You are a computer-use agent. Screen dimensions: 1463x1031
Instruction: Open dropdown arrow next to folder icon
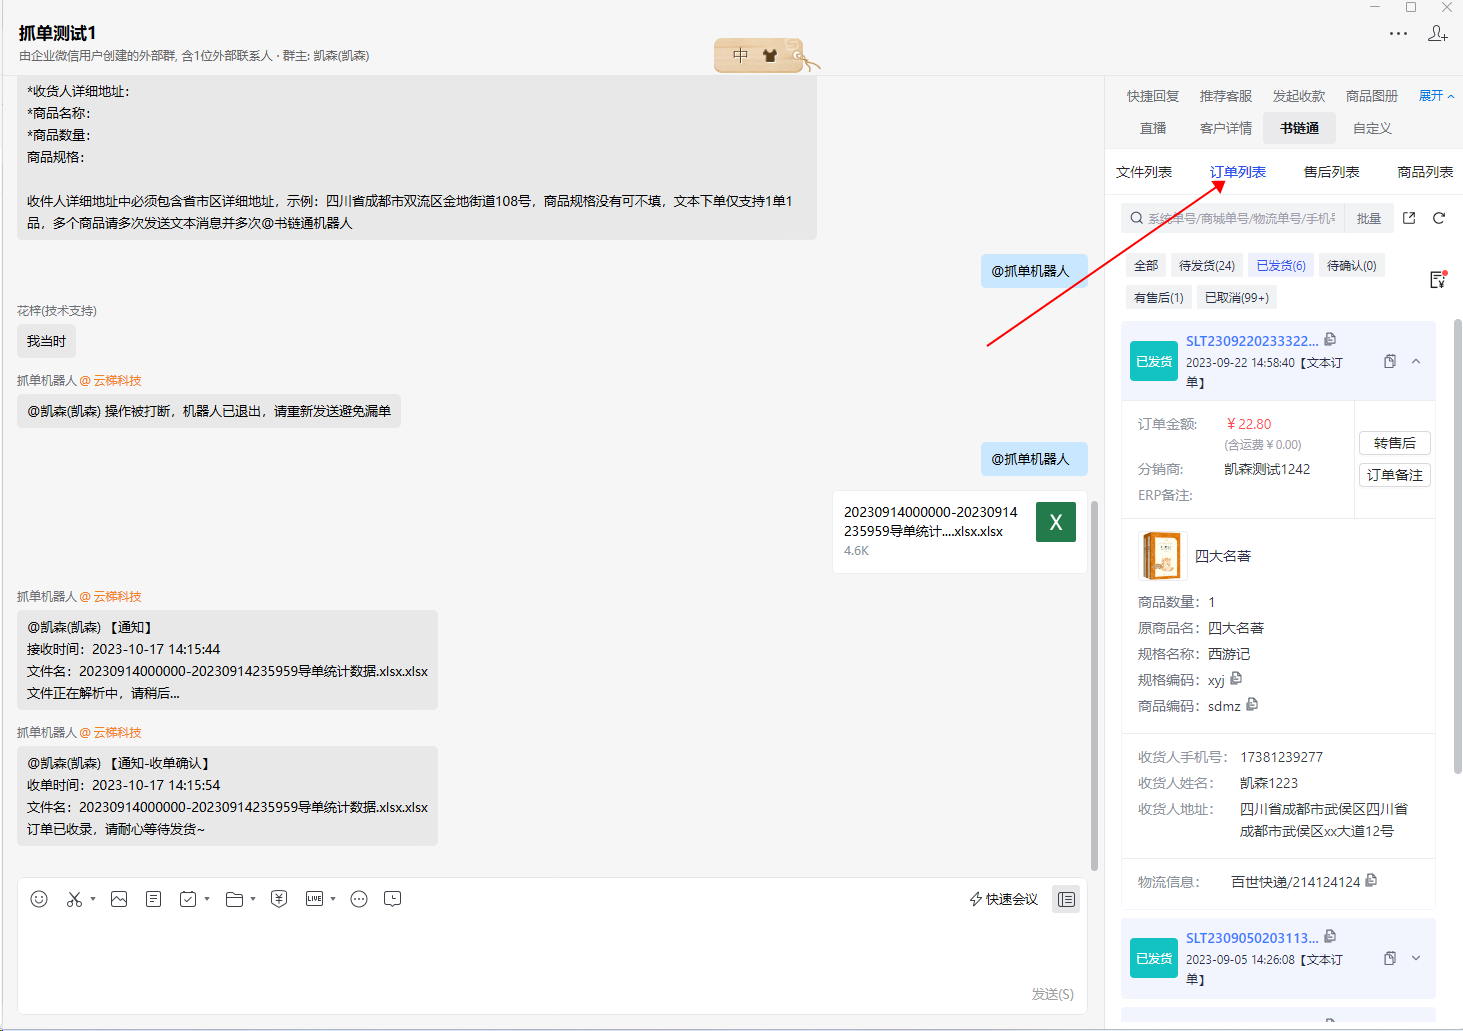tap(253, 899)
